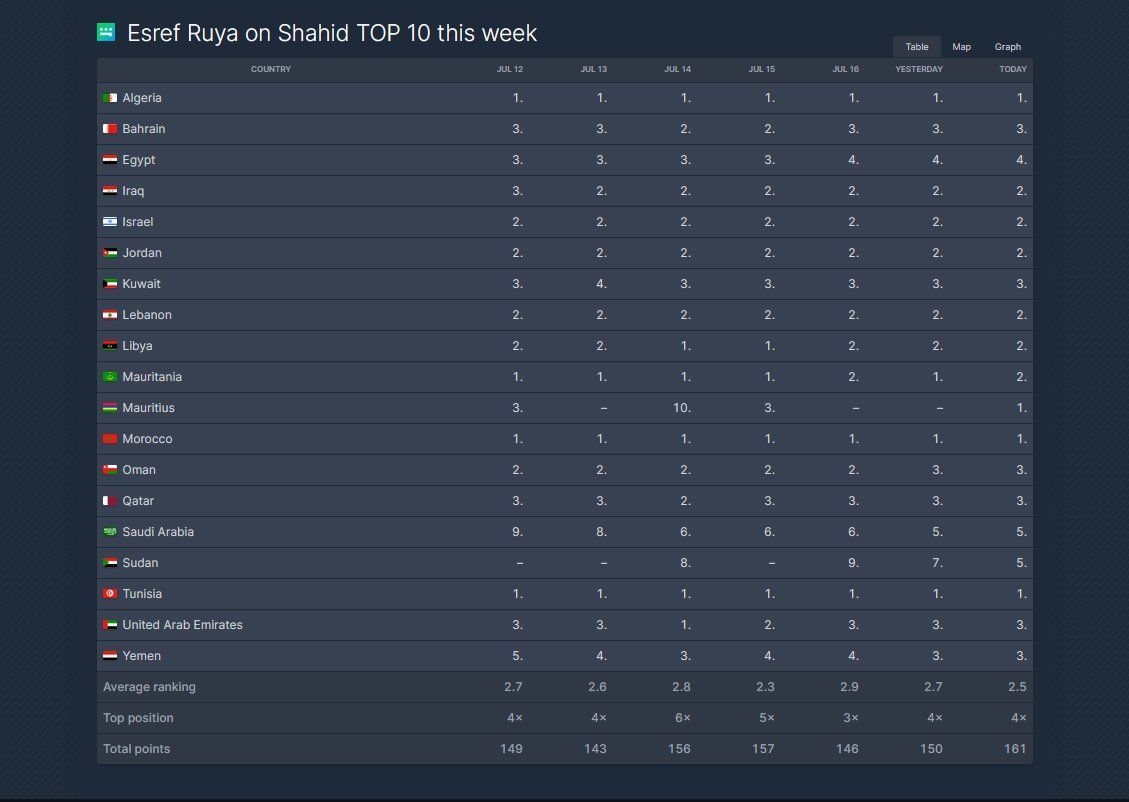Viewport: 1129px width, 802px height.
Task: Switch to the Map tab
Action: (x=961, y=47)
